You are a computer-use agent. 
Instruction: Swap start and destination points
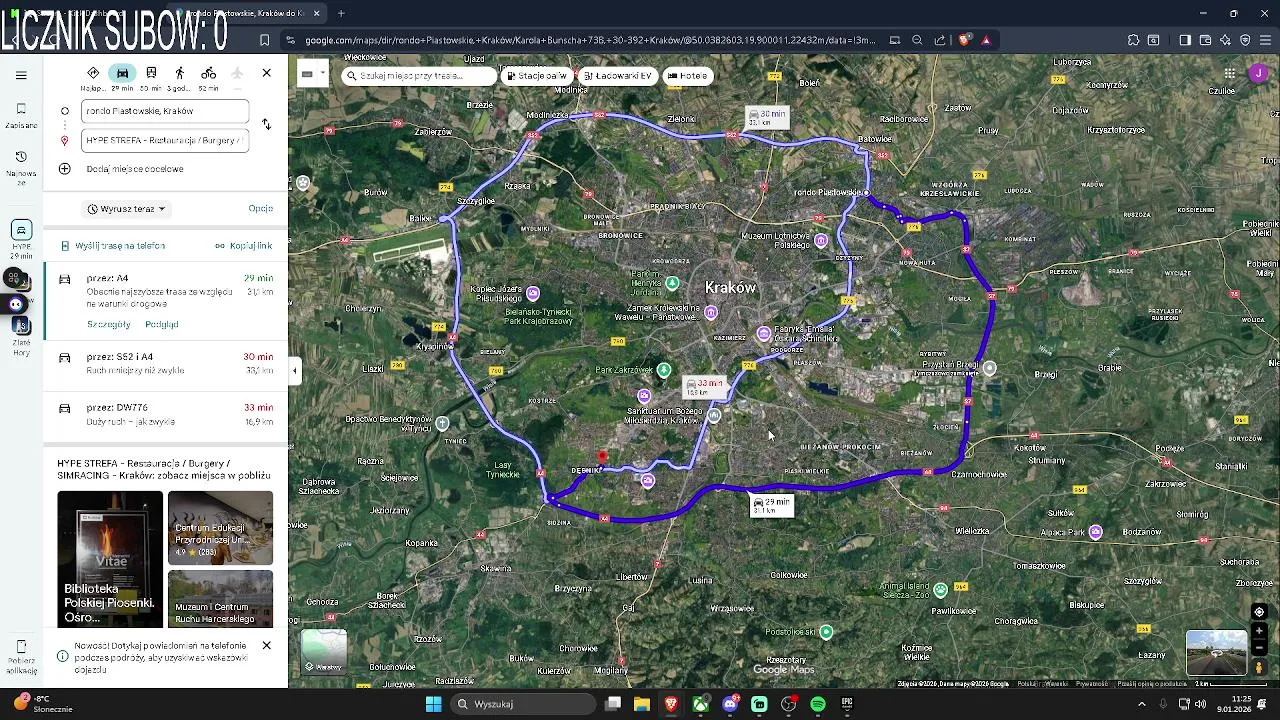tap(266, 124)
